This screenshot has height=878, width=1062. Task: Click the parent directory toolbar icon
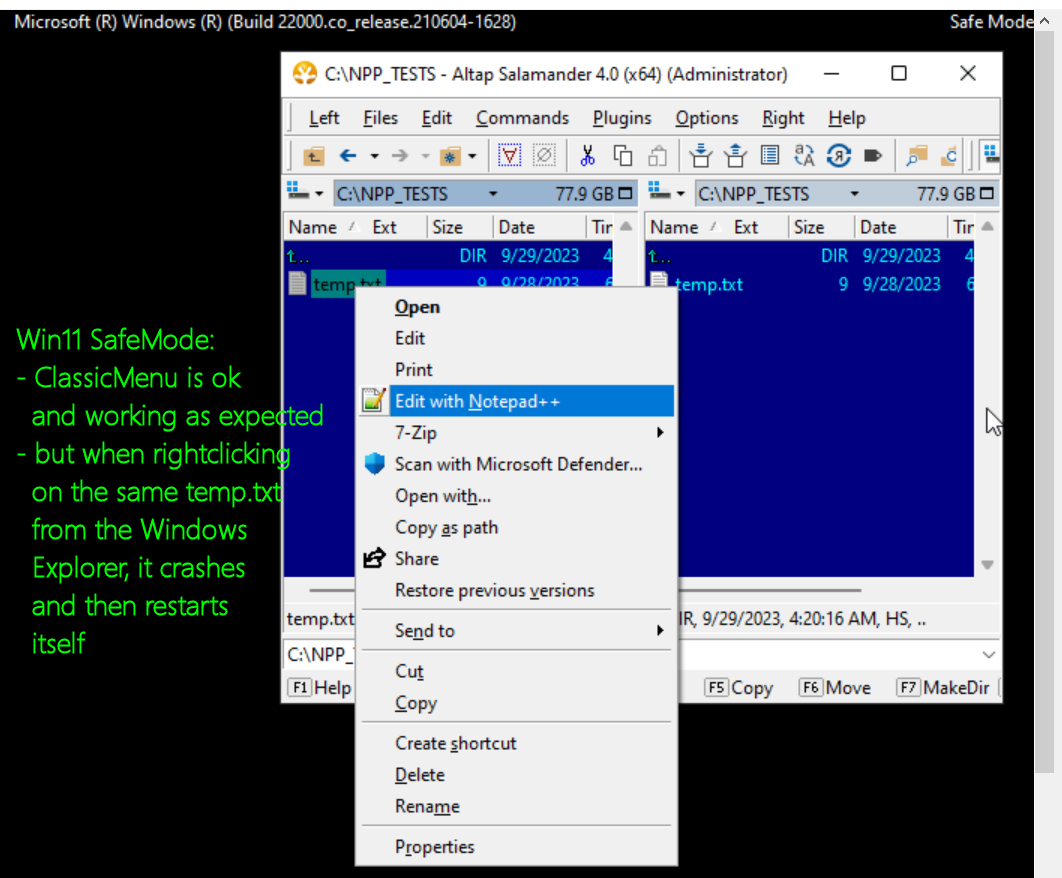pos(313,156)
